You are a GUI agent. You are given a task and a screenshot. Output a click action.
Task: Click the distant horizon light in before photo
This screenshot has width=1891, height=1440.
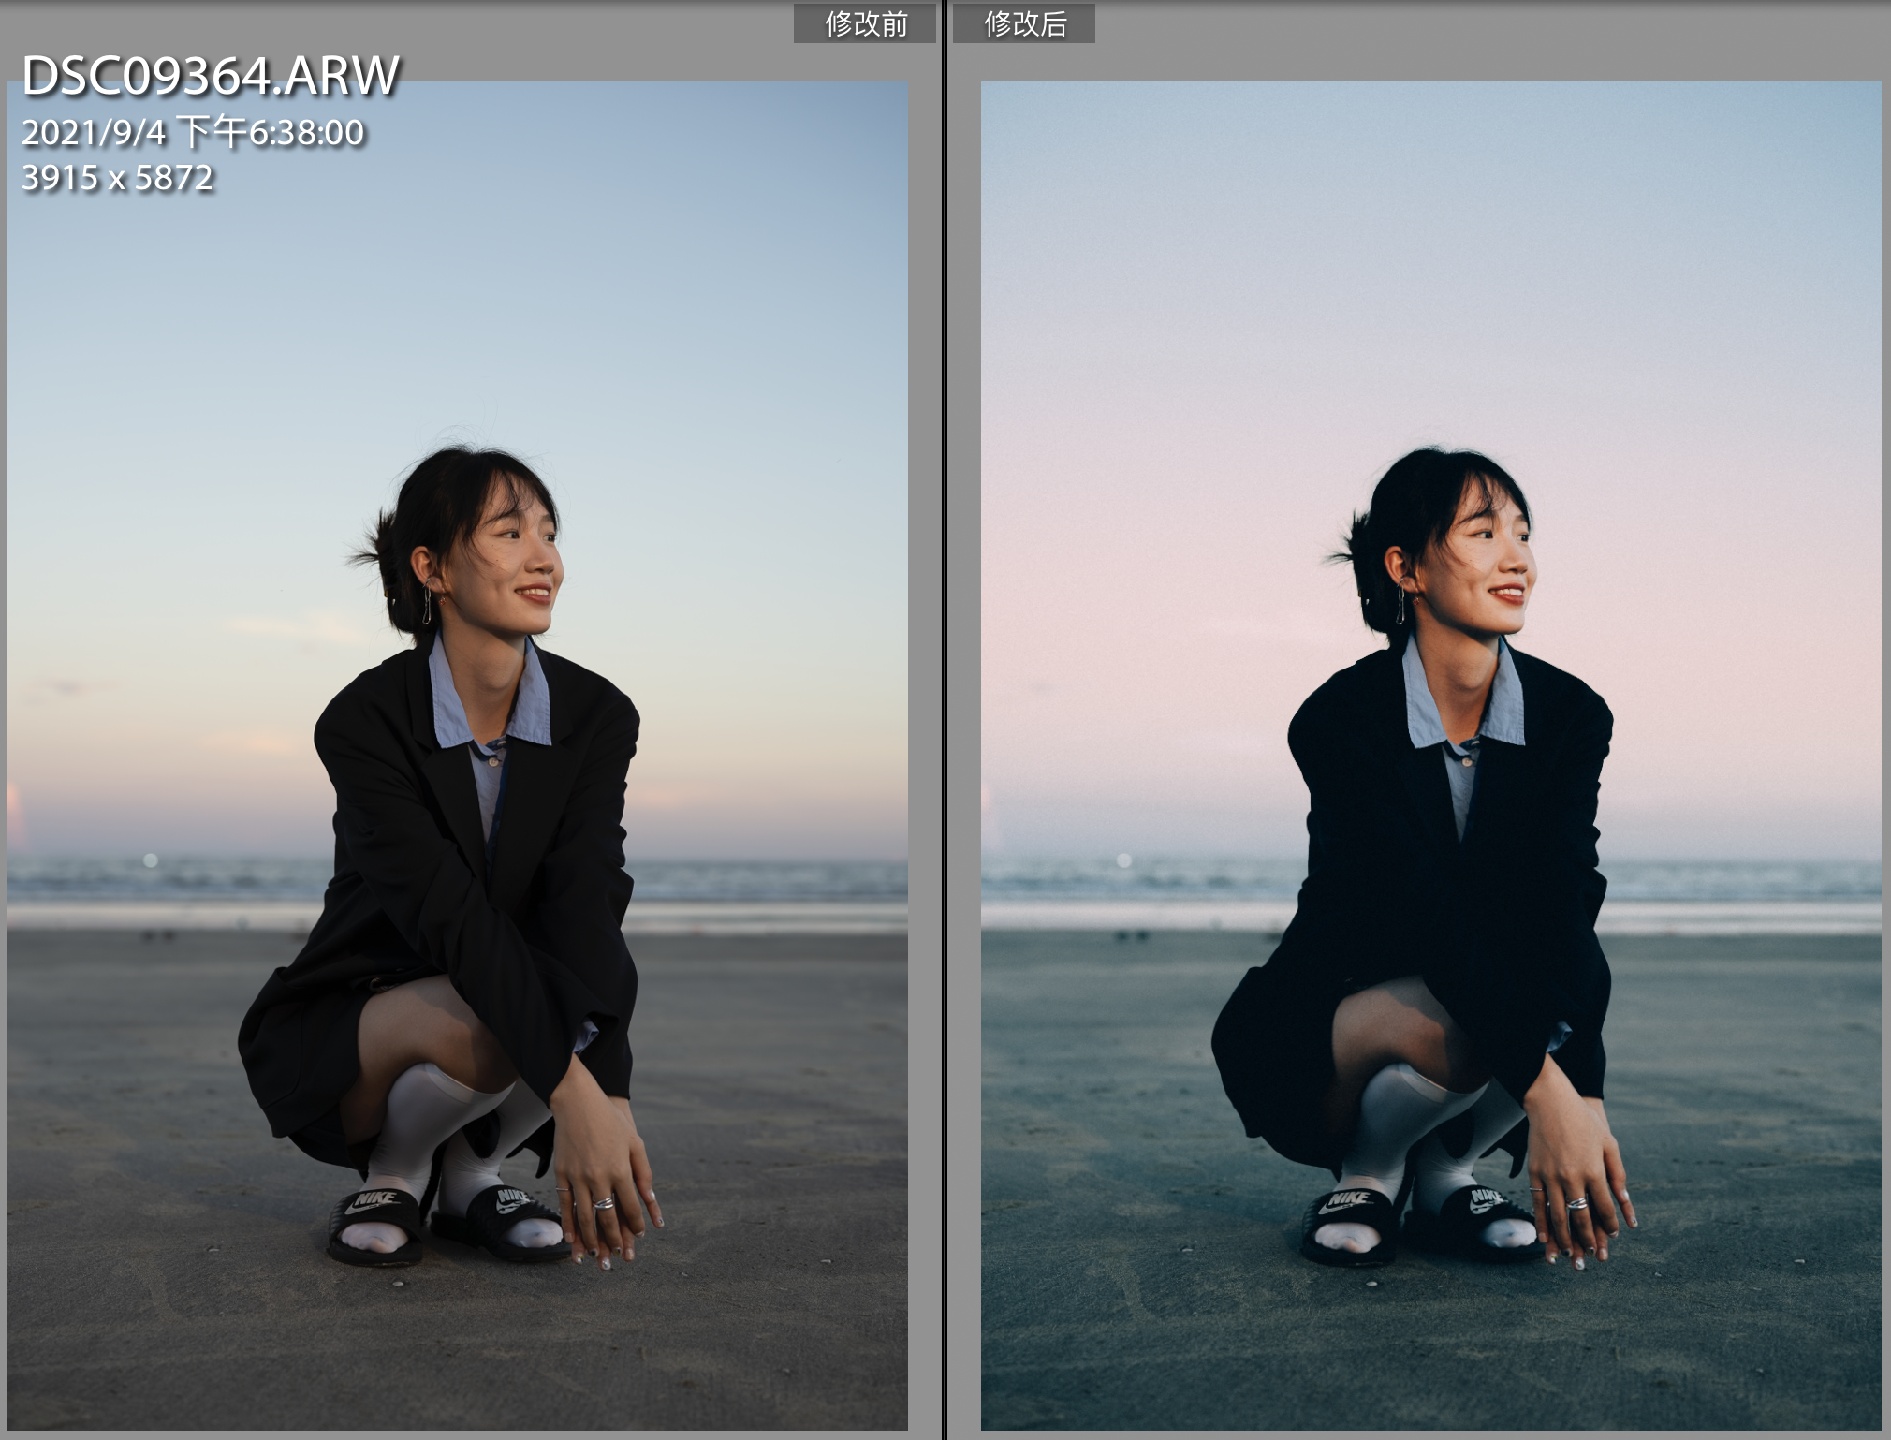(x=150, y=860)
